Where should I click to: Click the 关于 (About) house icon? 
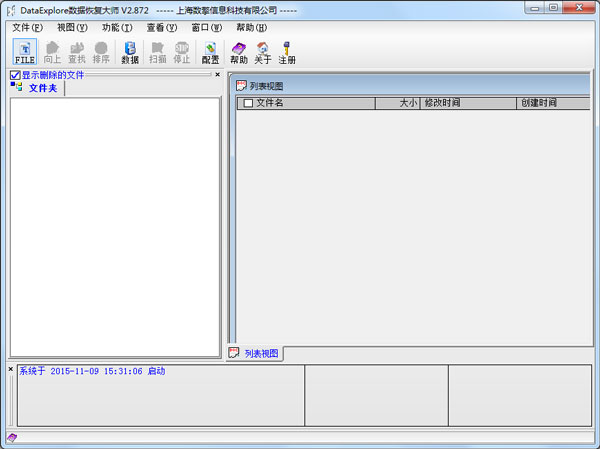pos(263,52)
